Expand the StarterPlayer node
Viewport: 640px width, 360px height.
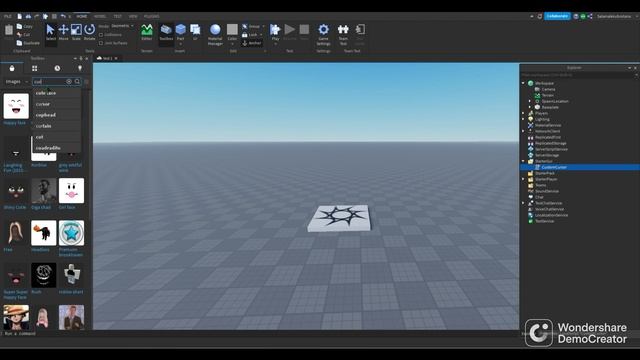[523, 179]
